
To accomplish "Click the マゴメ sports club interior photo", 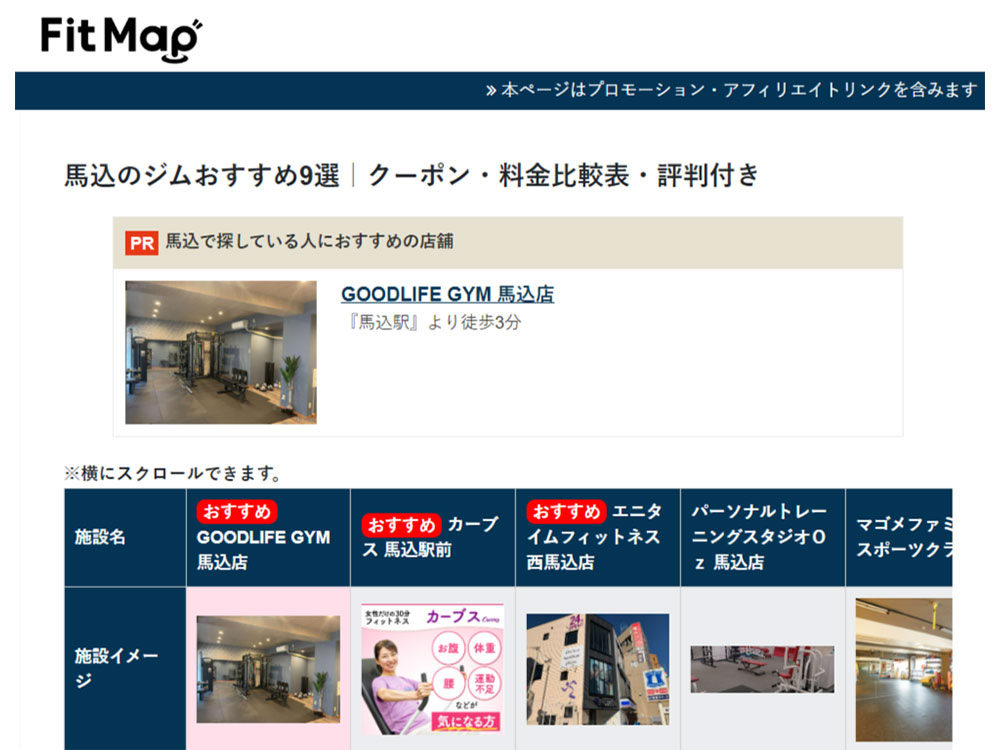I will [x=903, y=669].
